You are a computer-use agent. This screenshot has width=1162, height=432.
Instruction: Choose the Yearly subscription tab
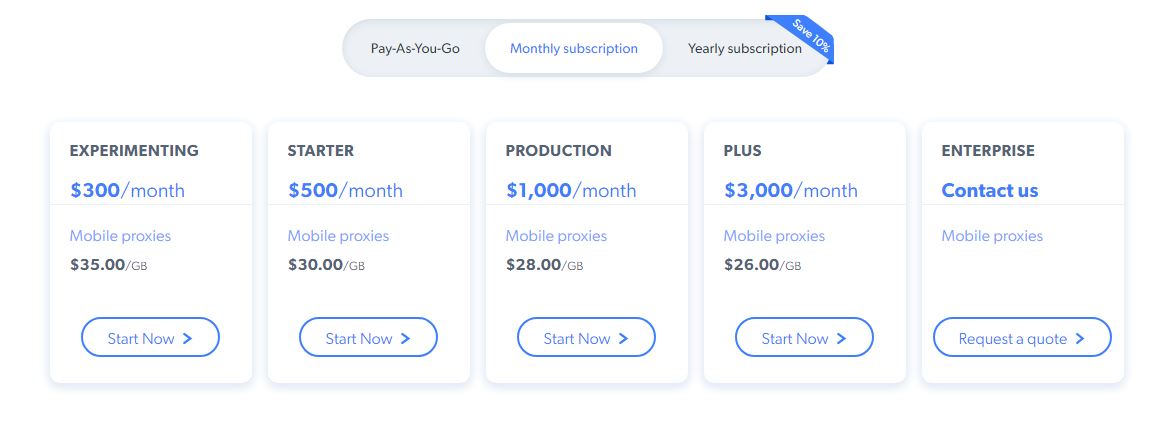(744, 48)
